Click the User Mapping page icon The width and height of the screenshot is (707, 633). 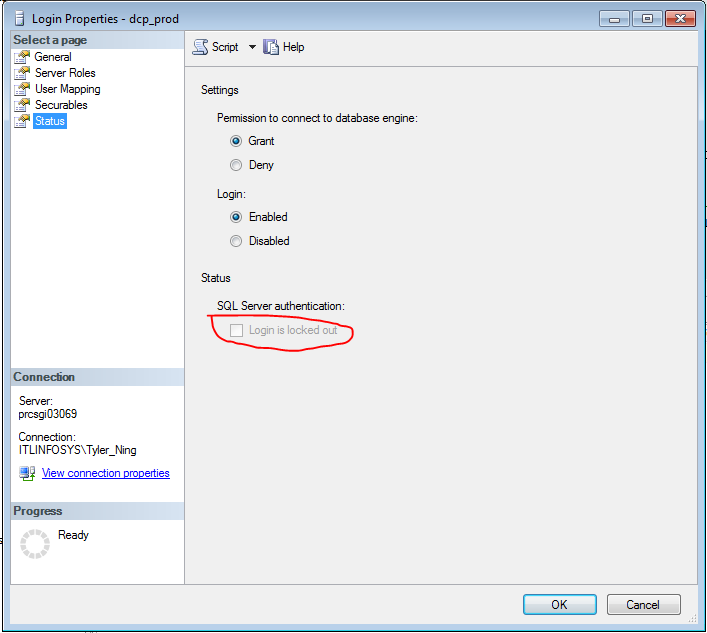pyautogui.click(x=22, y=89)
